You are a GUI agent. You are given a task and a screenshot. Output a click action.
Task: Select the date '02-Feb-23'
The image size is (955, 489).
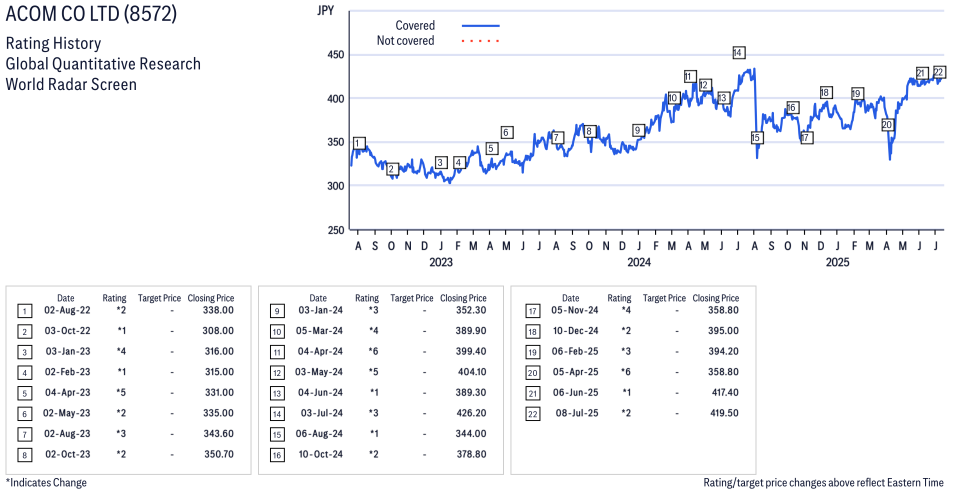tap(66, 372)
